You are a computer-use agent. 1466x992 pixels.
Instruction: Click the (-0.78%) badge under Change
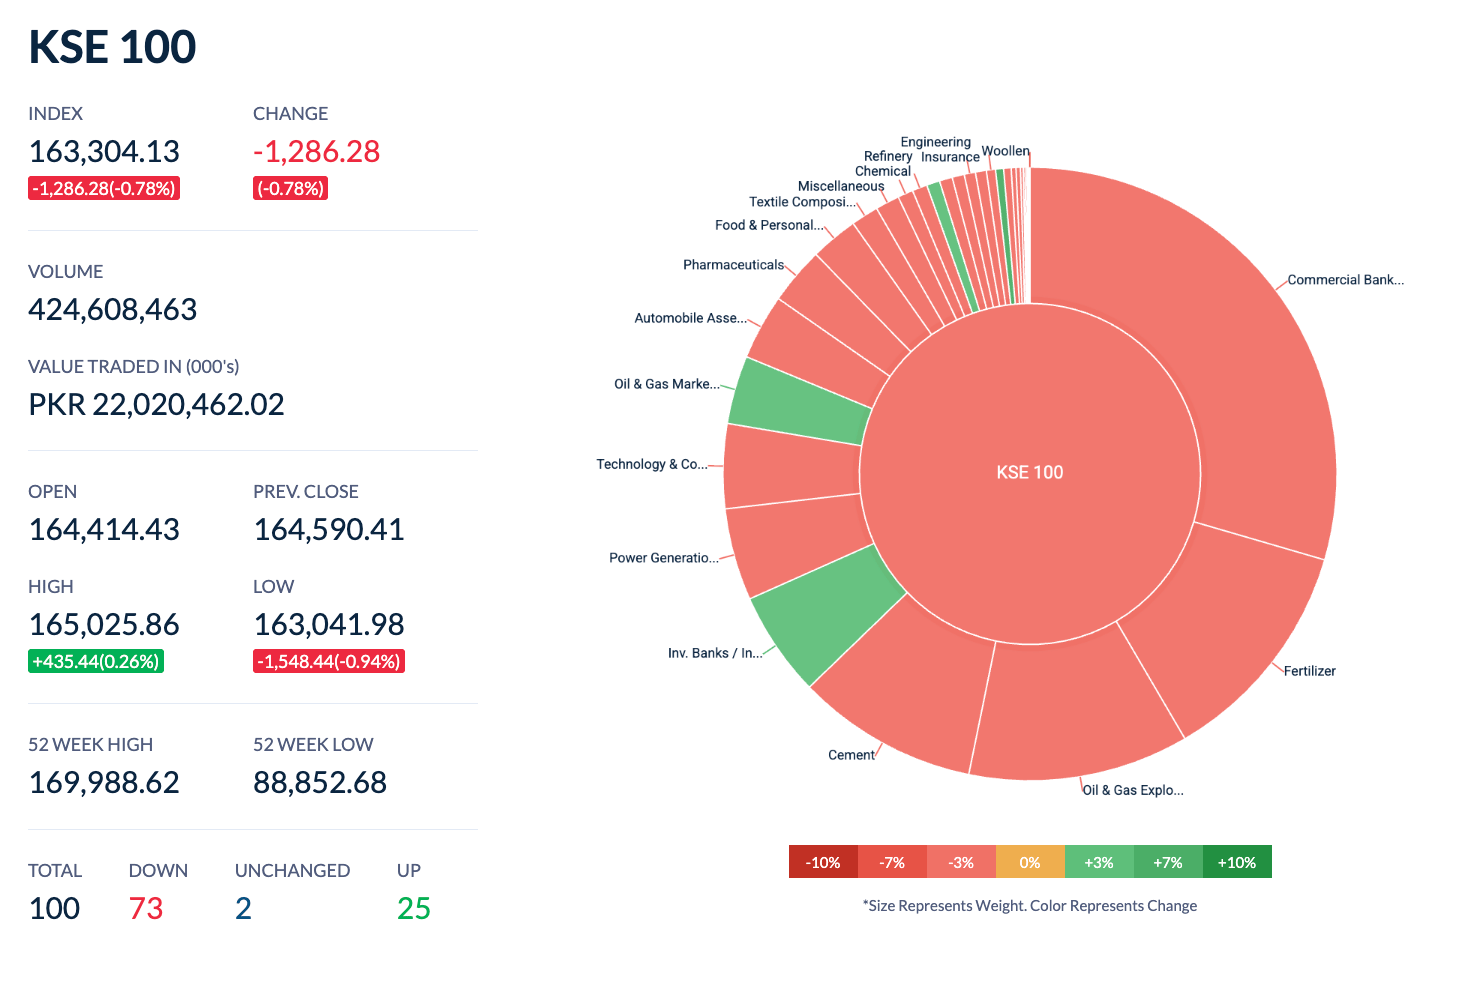point(290,188)
